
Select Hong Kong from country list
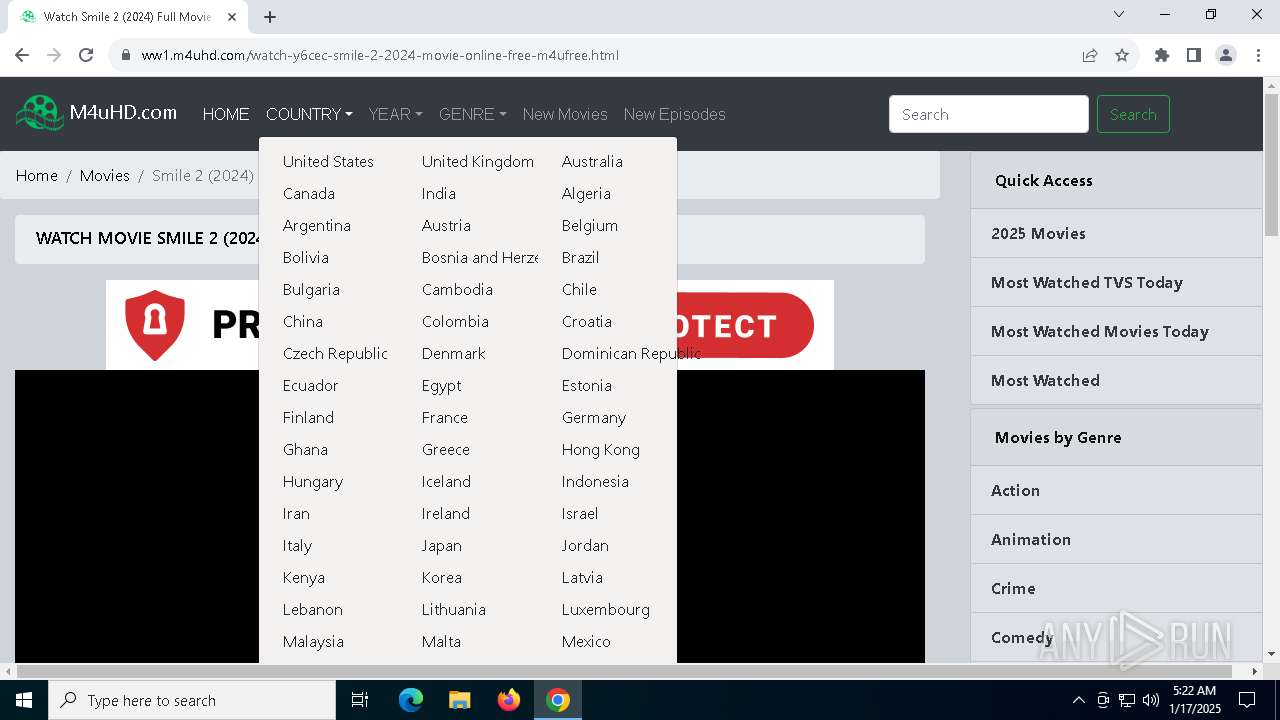coord(601,449)
